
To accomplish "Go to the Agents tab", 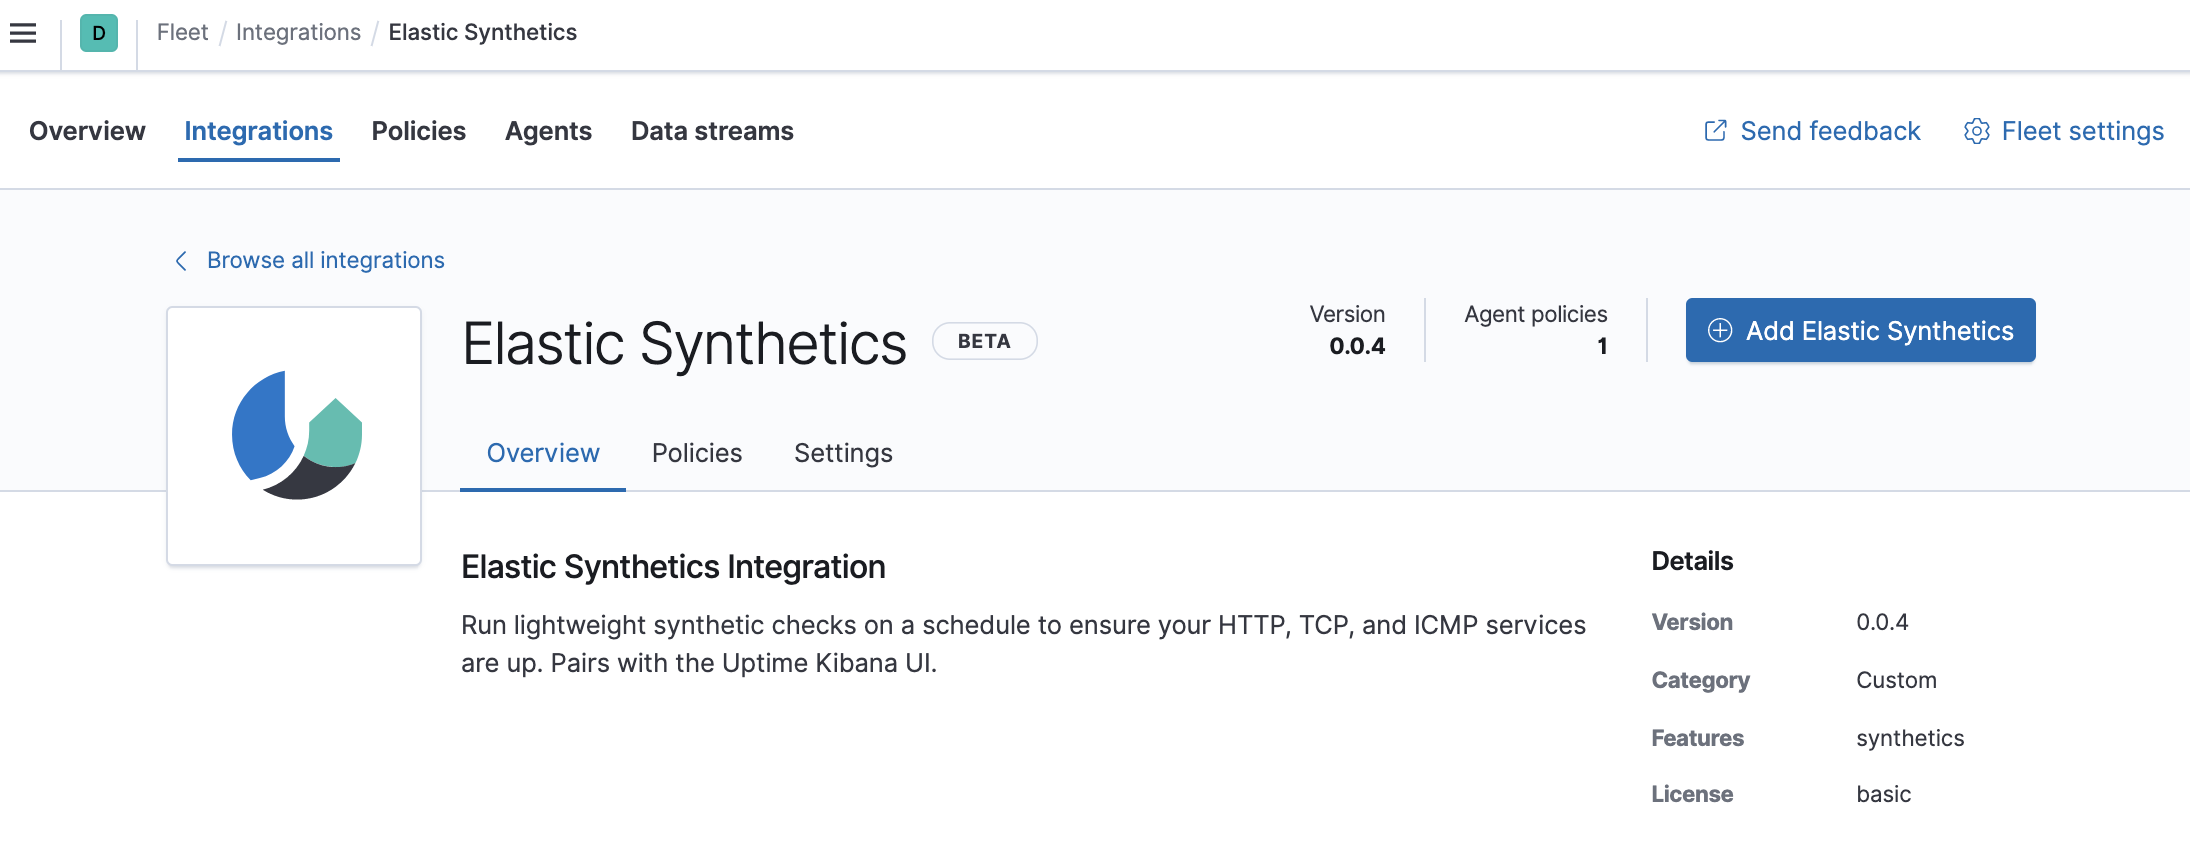I will [548, 131].
